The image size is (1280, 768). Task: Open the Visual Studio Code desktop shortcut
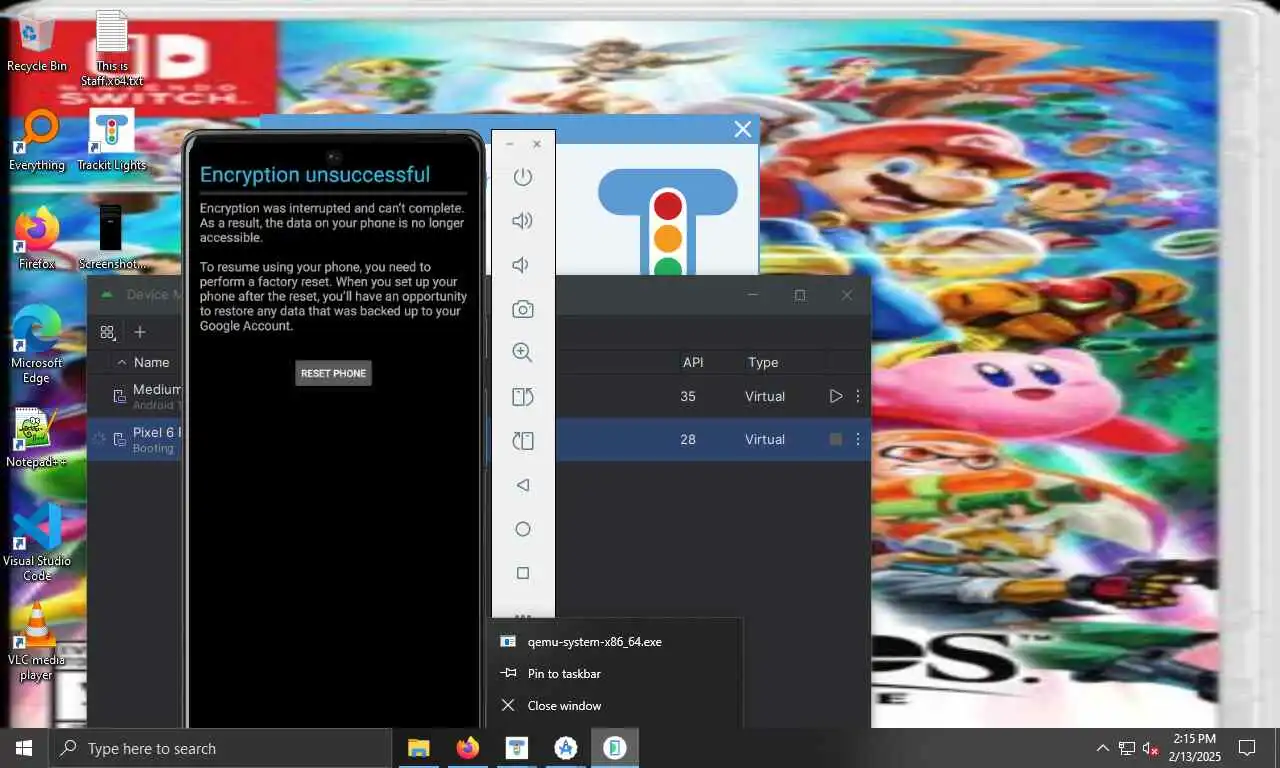click(37, 543)
